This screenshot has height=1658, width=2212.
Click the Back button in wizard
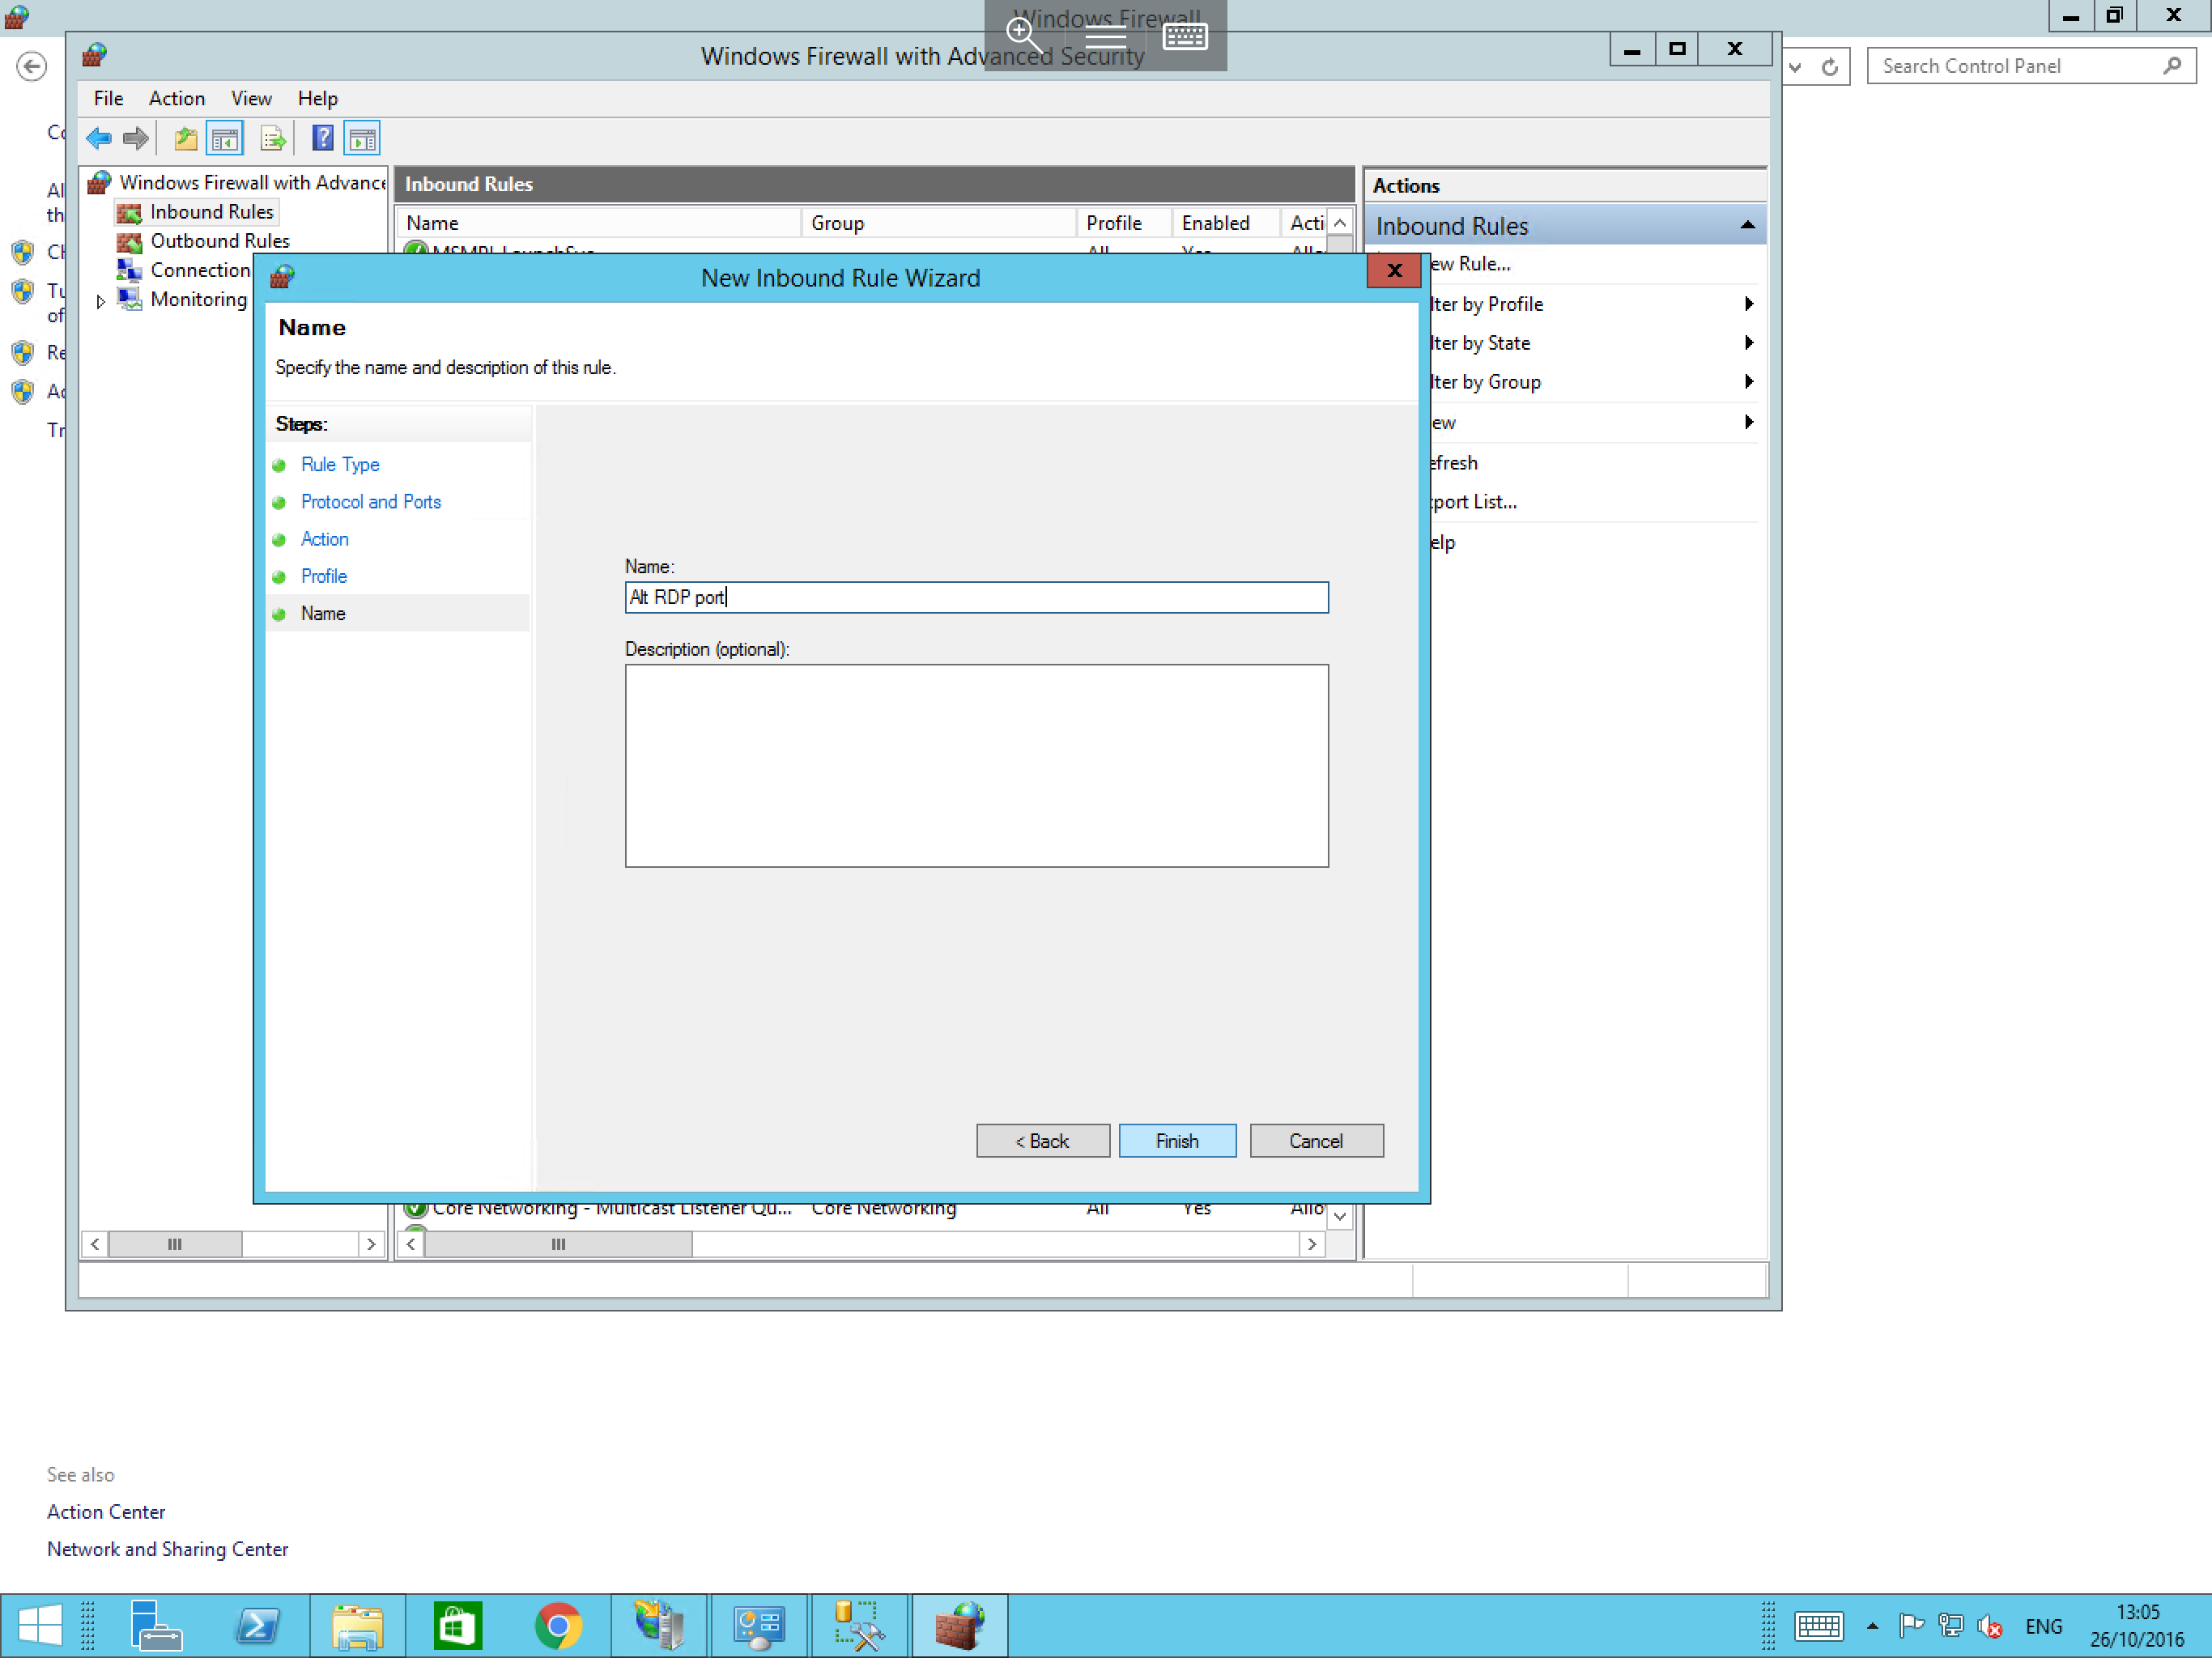[1042, 1140]
